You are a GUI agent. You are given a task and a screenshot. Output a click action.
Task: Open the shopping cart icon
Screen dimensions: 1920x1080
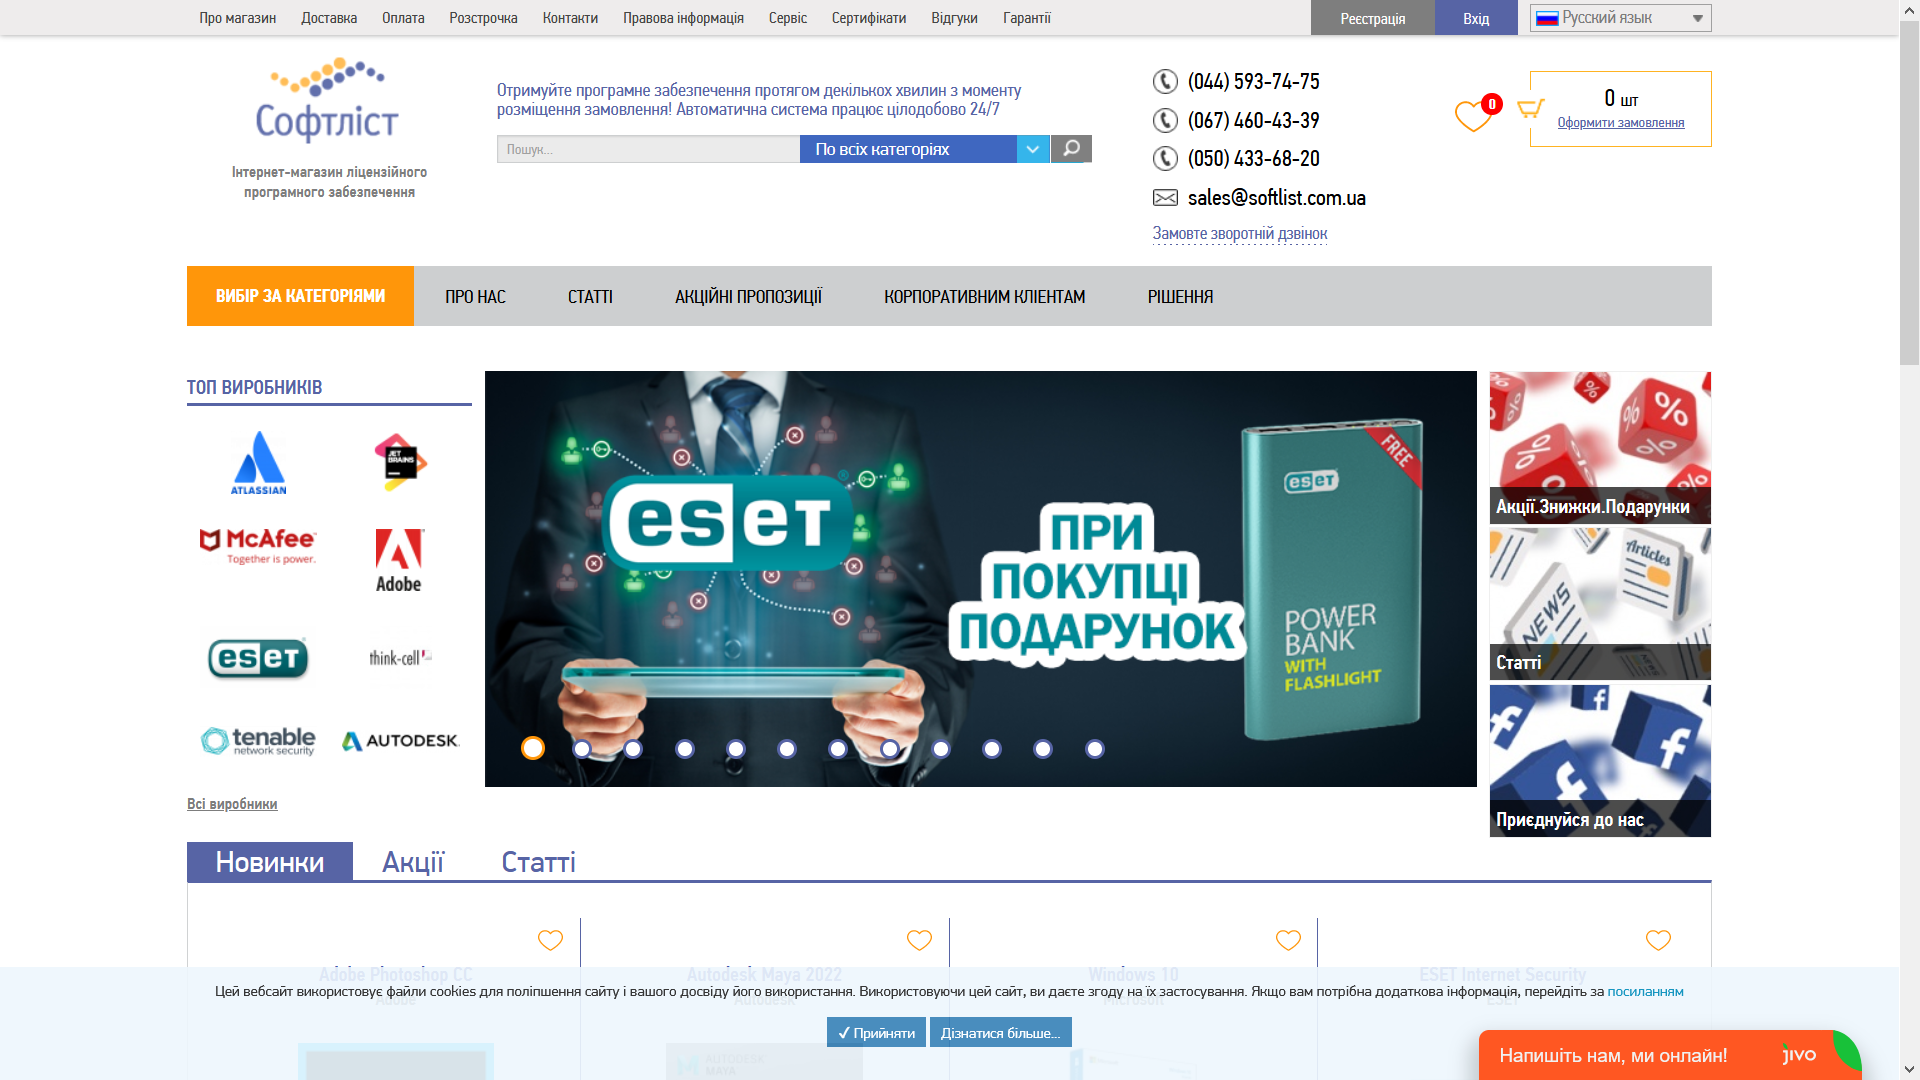point(1529,105)
